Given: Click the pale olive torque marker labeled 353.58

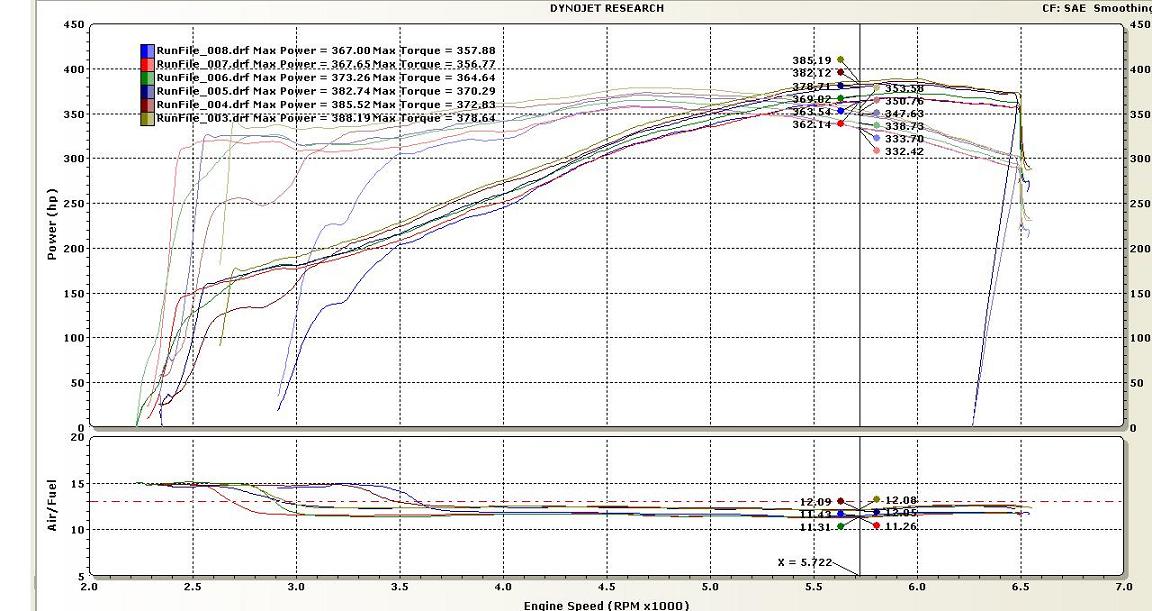Looking at the screenshot, I should tap(877, 89).
